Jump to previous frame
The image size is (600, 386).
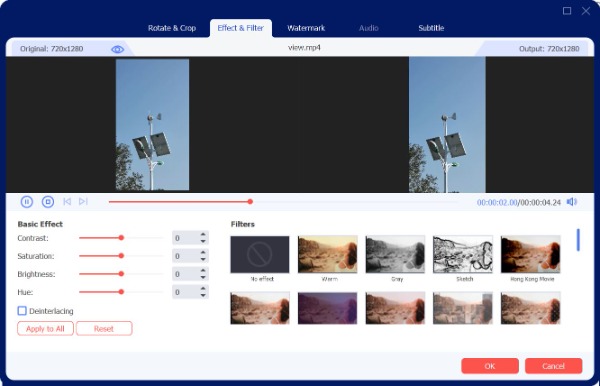pyautogui.click(x=67, y=201)
